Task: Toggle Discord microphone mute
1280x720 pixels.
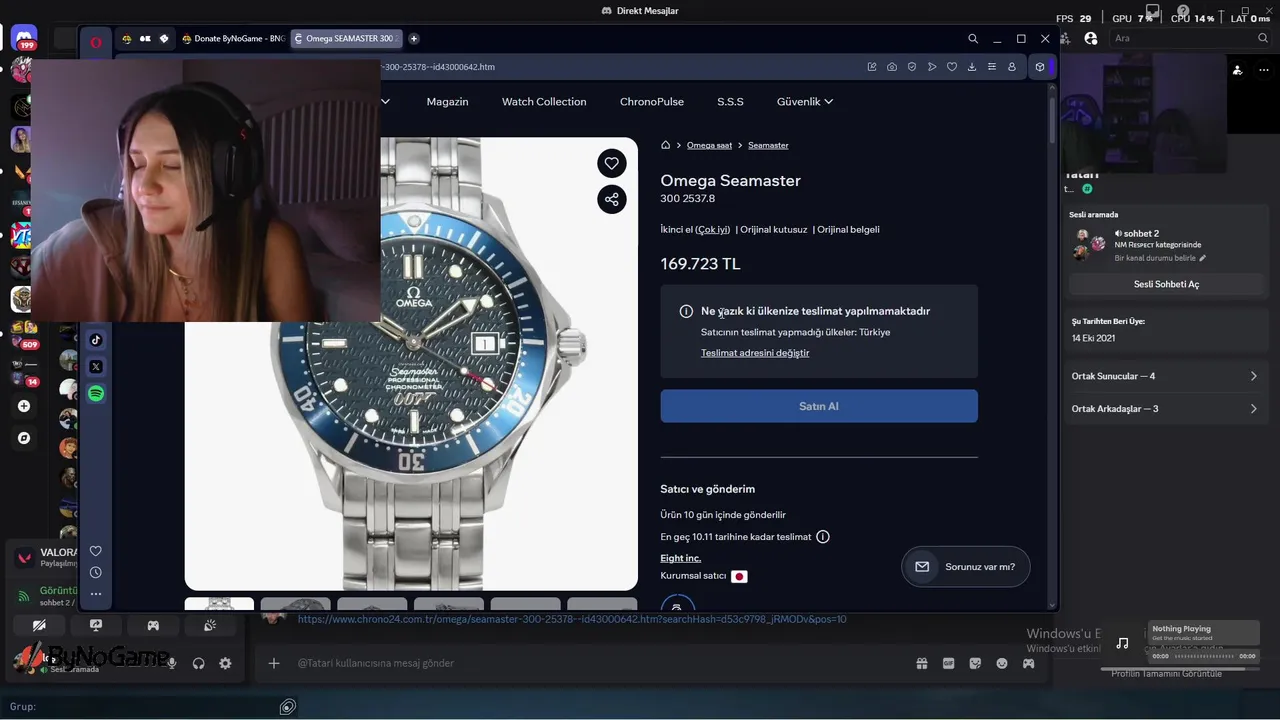Action: click(172, 663)
